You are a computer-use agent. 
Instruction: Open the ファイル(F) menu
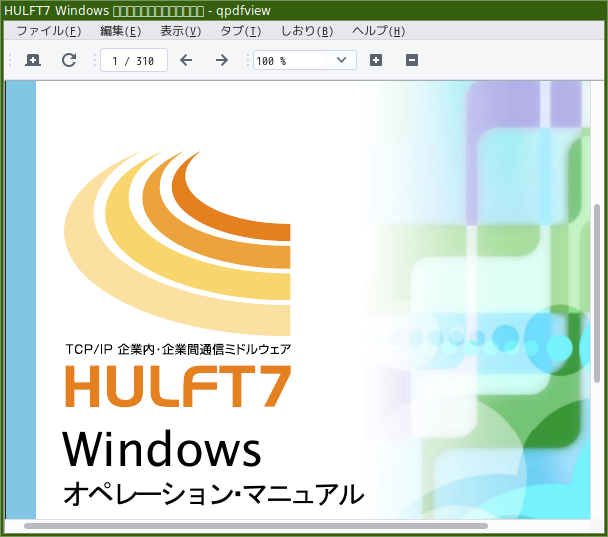49,31
